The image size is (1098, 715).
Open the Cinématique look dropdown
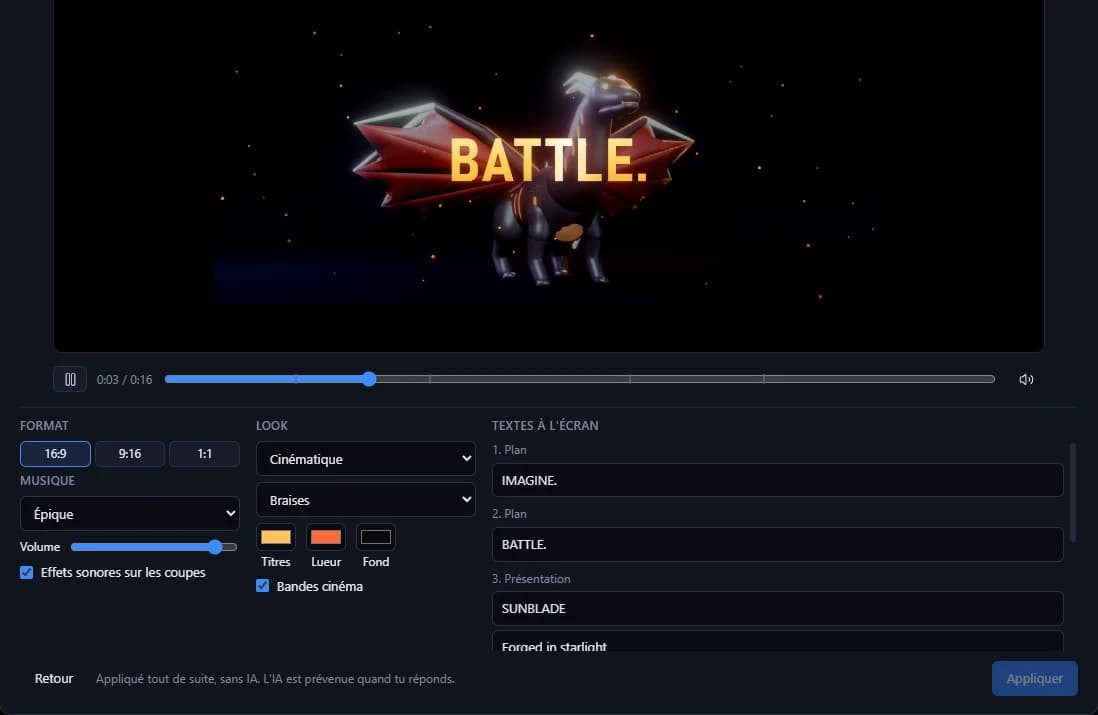(366, 459)
